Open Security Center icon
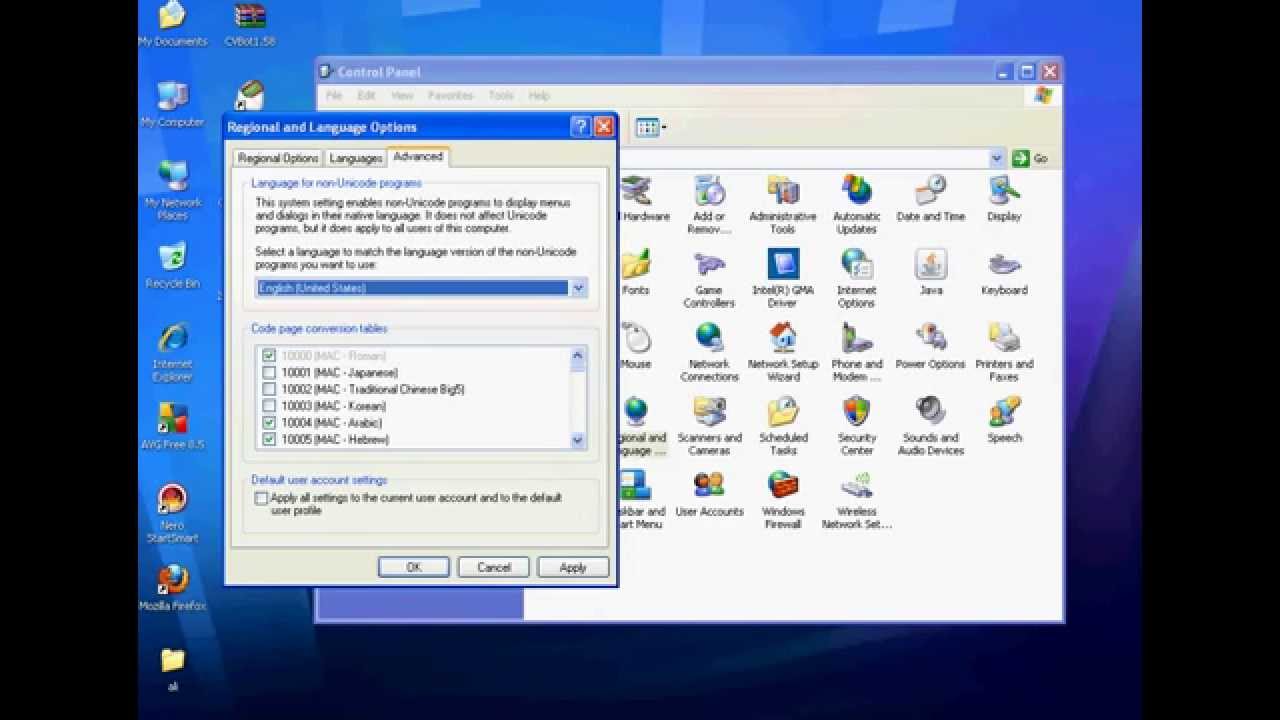This screenshot has width=1280, height=720. pyautogui.click(x=857, y=426)
